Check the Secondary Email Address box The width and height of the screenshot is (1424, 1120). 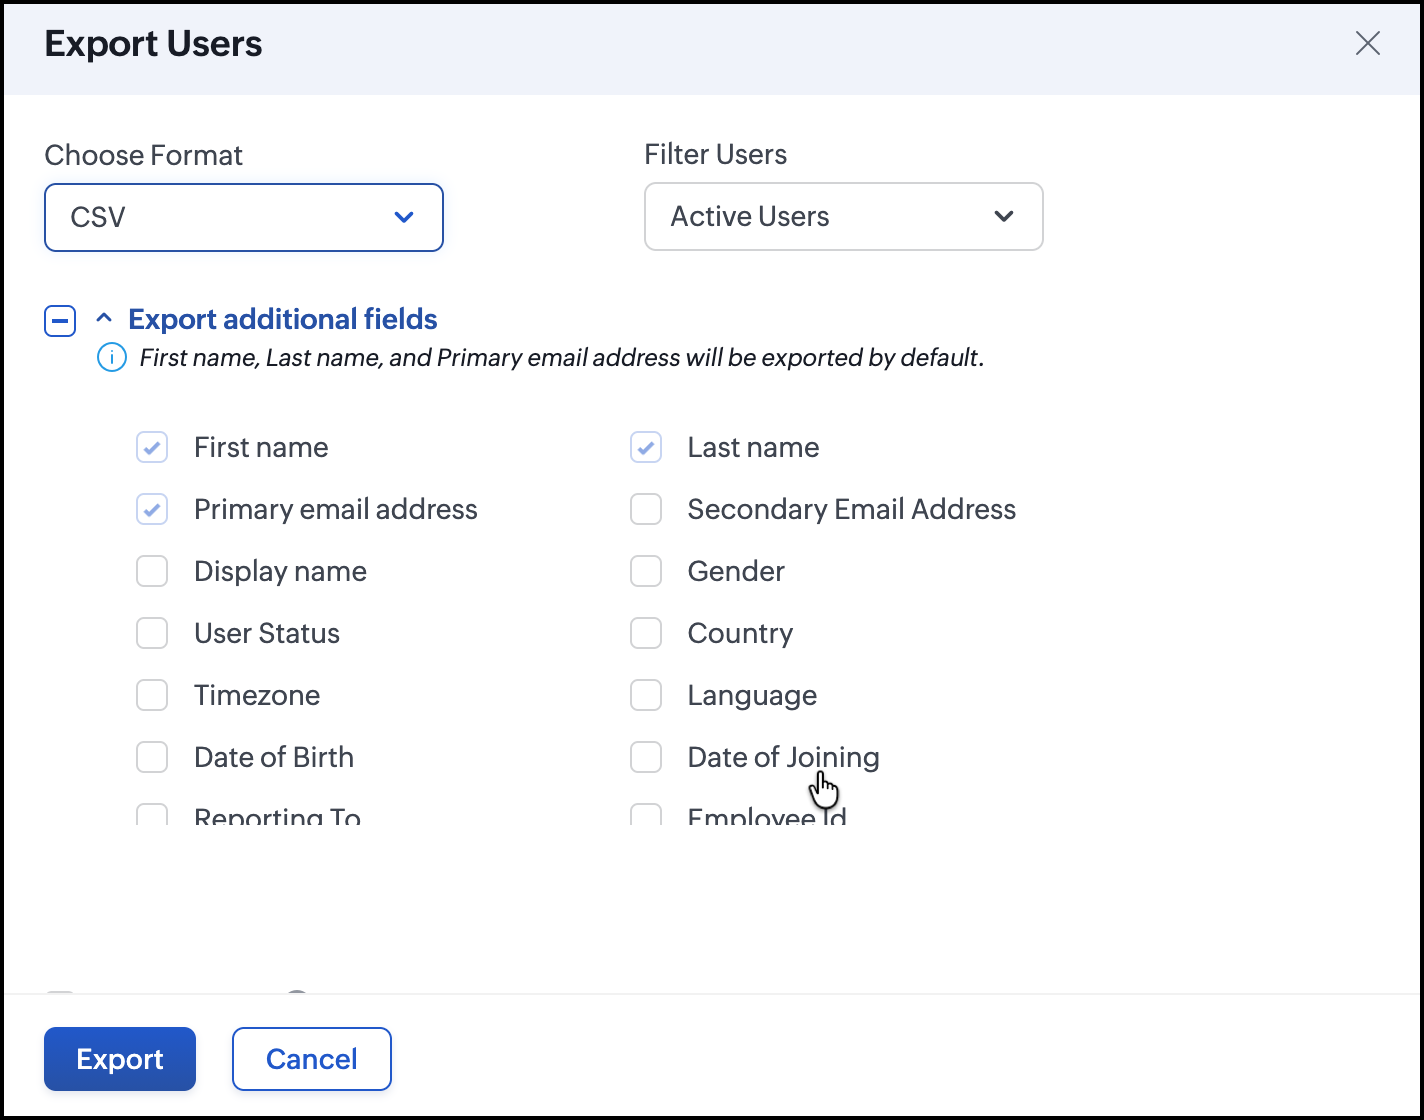tap(646, 509)
